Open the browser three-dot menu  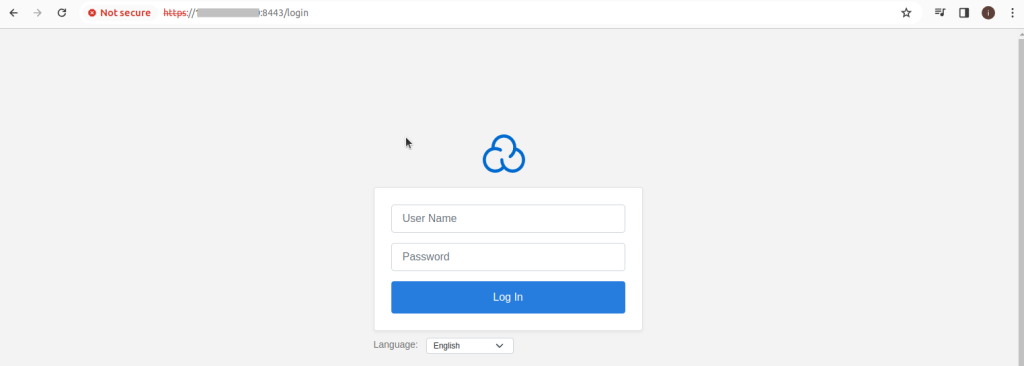(1012, 13)
